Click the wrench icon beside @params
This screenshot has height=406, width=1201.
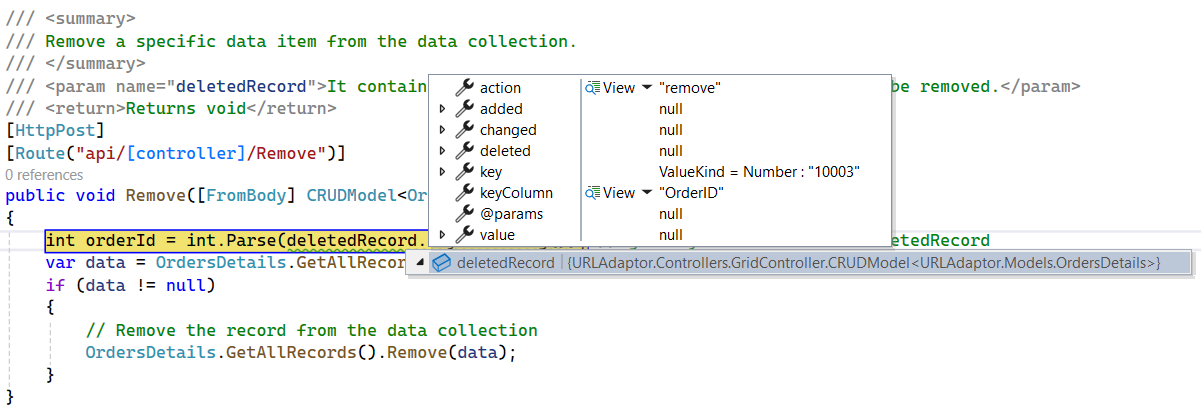click(x=464, y=214)
